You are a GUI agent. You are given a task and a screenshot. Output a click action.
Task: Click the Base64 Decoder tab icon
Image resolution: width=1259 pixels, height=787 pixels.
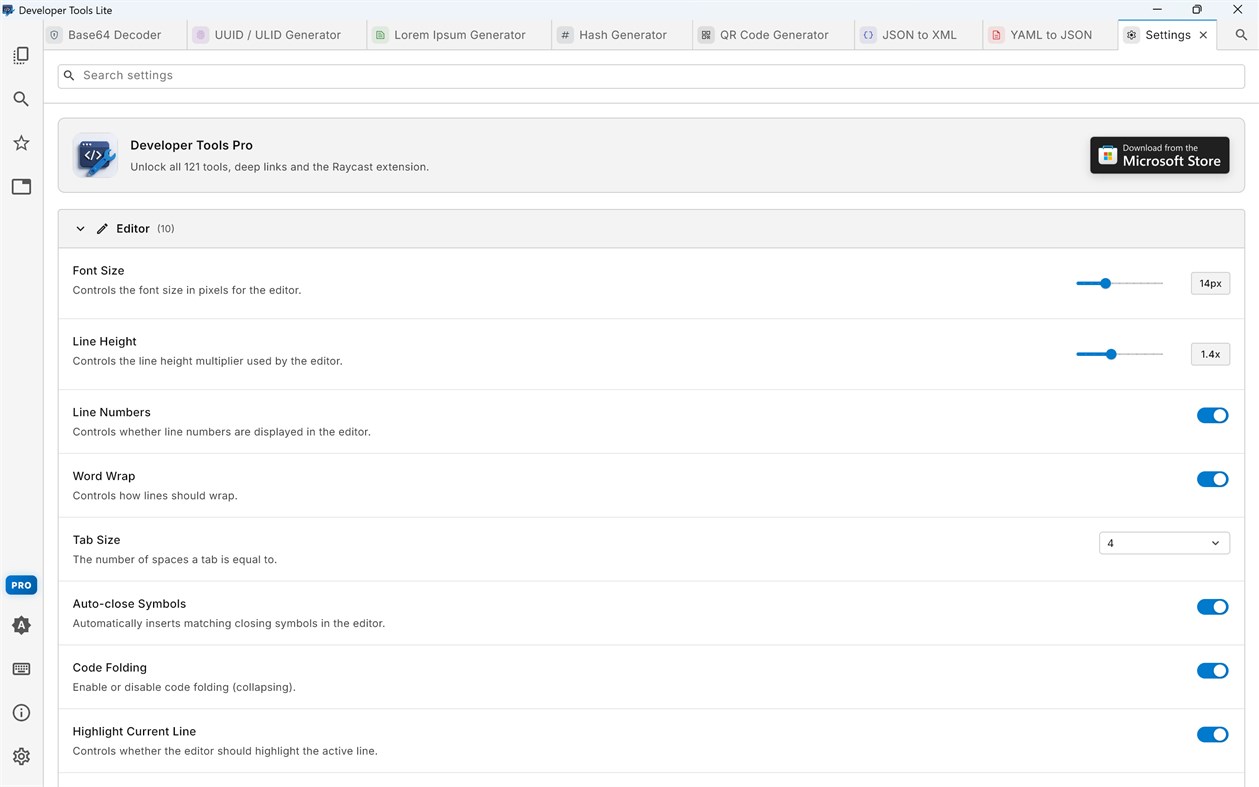[x=55, y=35]
